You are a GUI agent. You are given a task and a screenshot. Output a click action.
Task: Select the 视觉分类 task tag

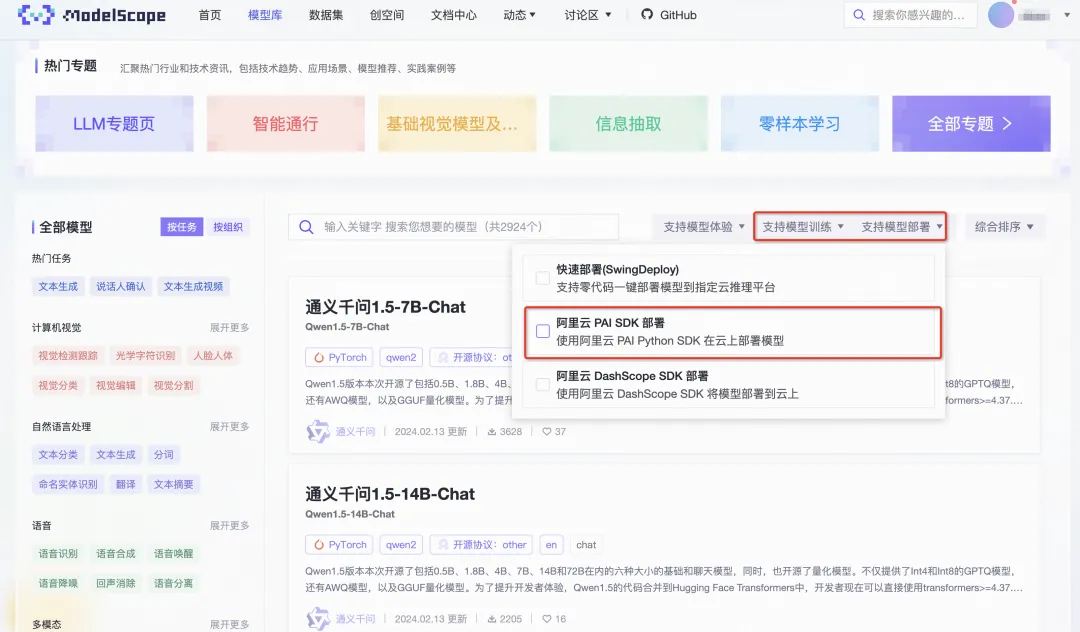[x=58, y=385]
